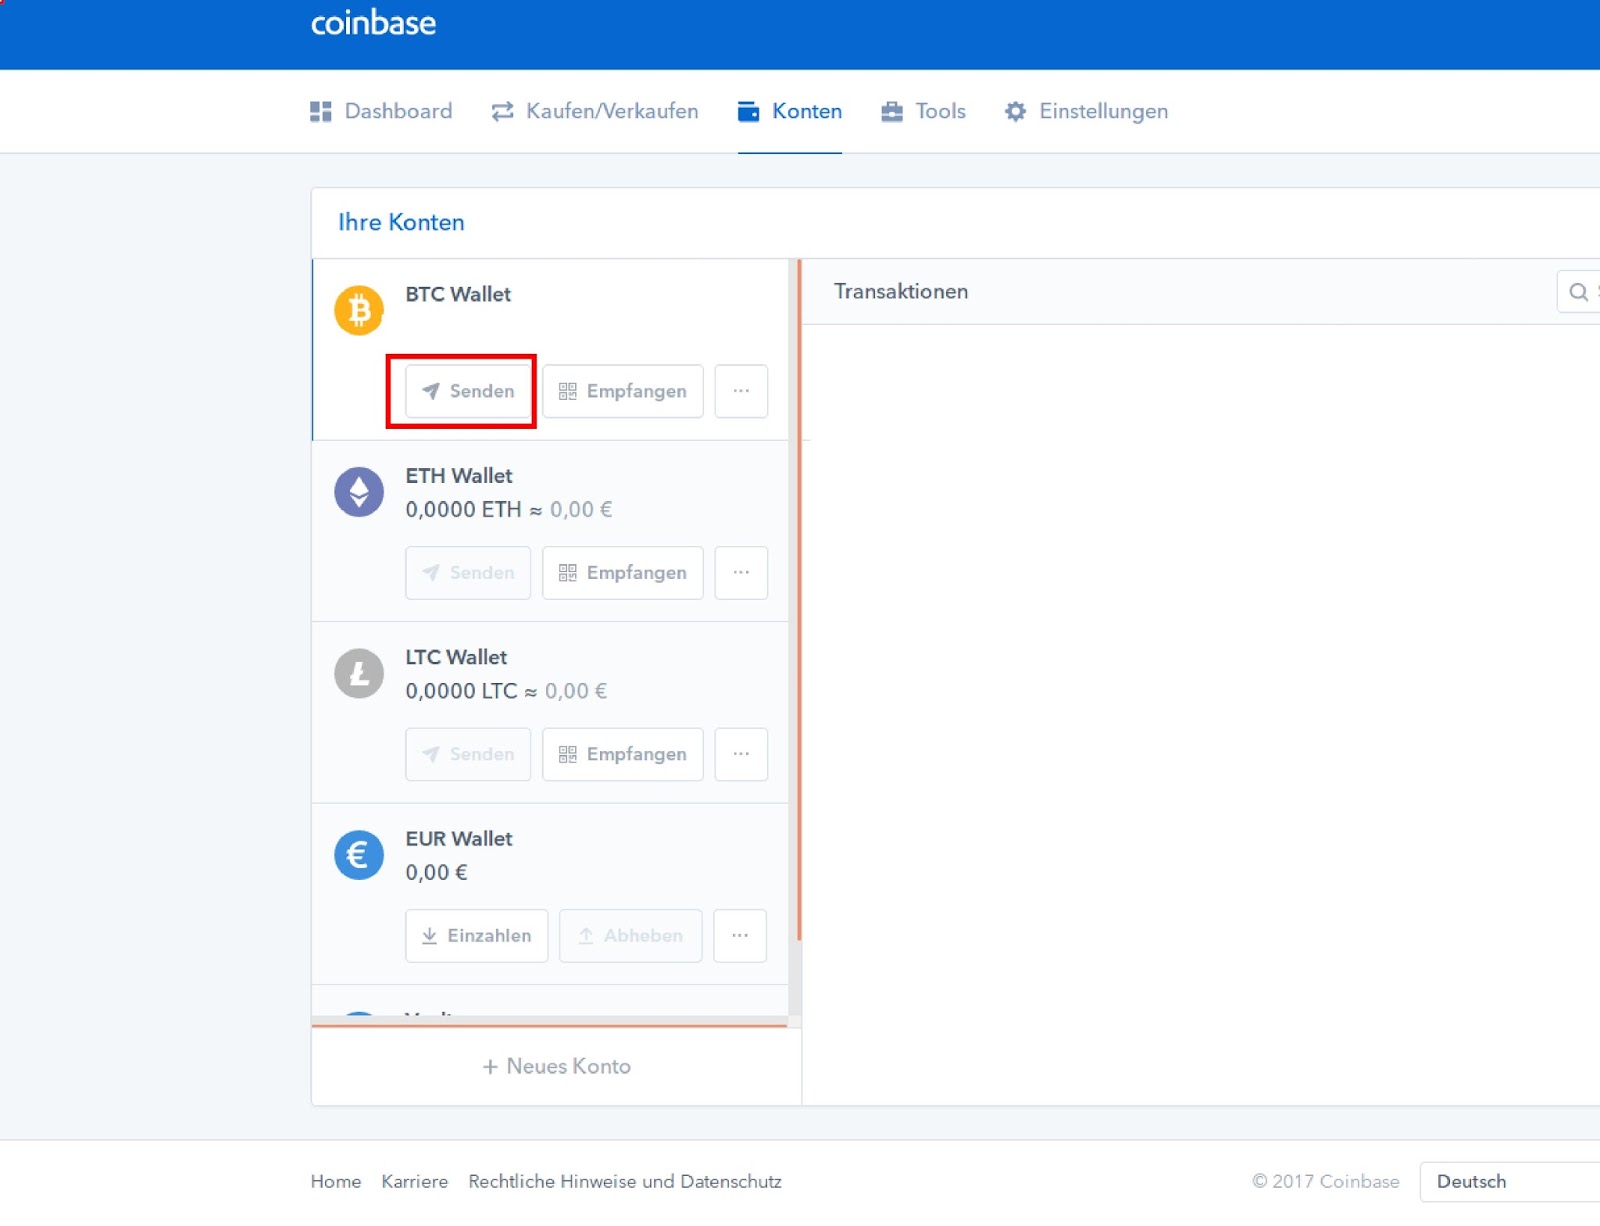Go to Kaufen/Verkaufen tab
Viewport: 1600px width, 1226px height.
(x=595, y=111)
